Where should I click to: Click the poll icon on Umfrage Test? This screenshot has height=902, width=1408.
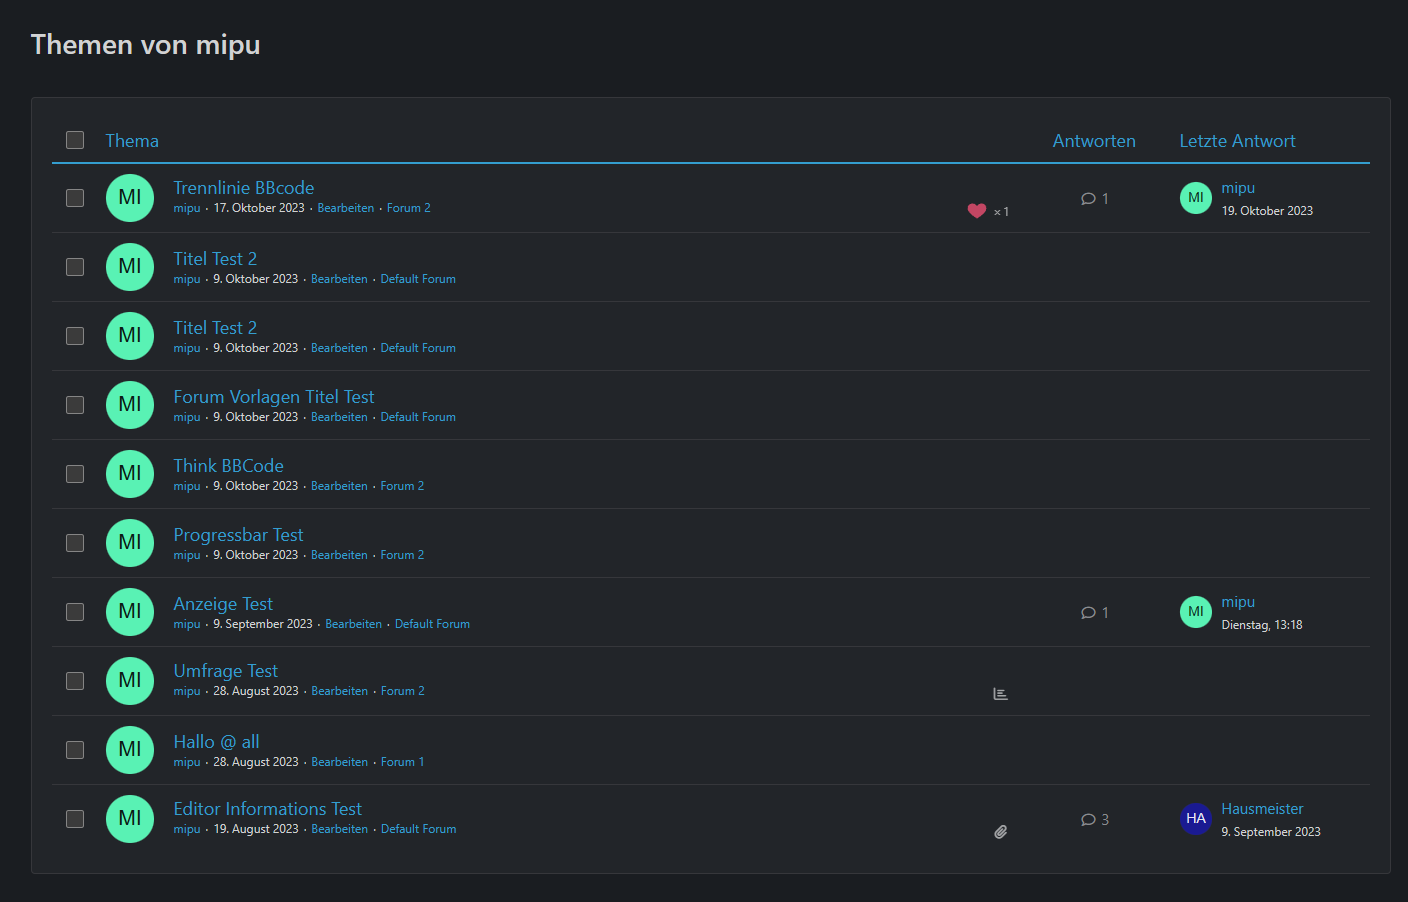coord(1000,694)
